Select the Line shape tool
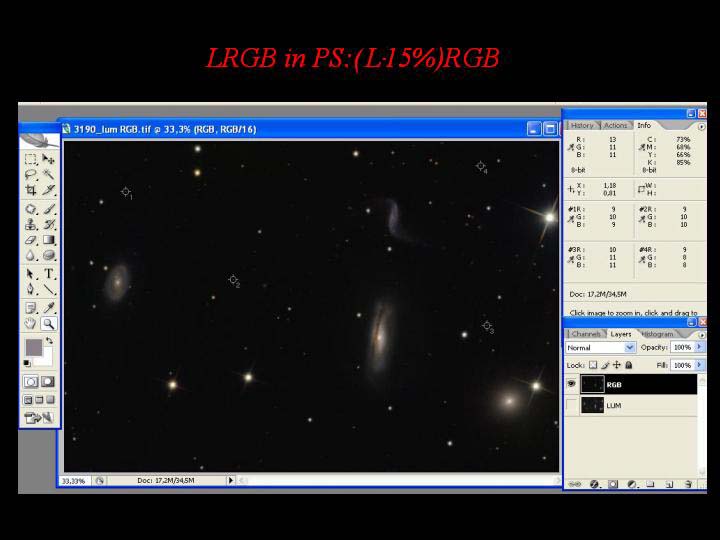720x540 pixels. click(x=48, y=289)
